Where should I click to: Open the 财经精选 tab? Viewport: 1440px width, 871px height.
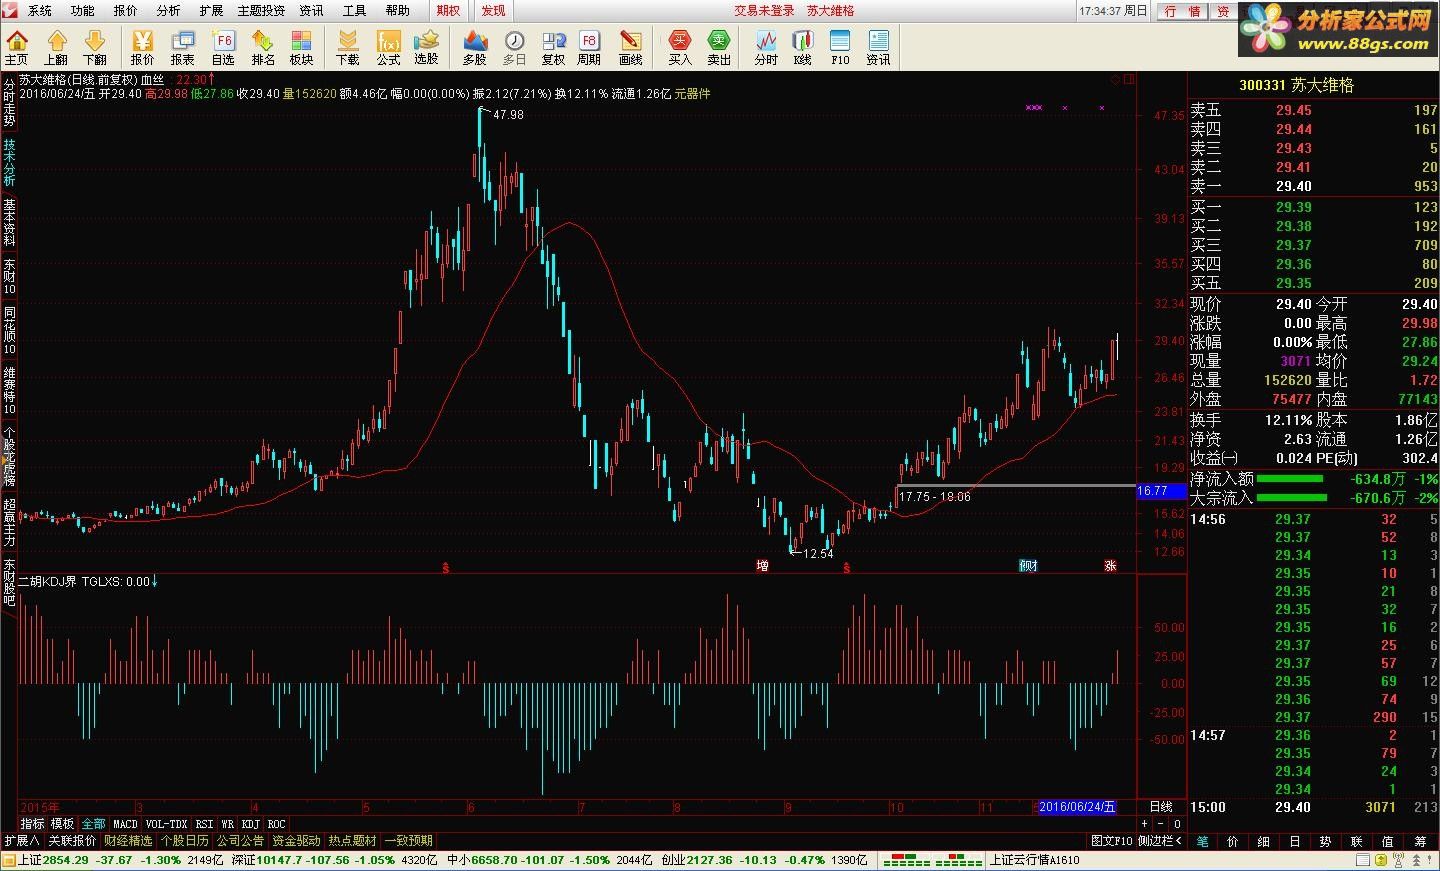tap(128, 841)
